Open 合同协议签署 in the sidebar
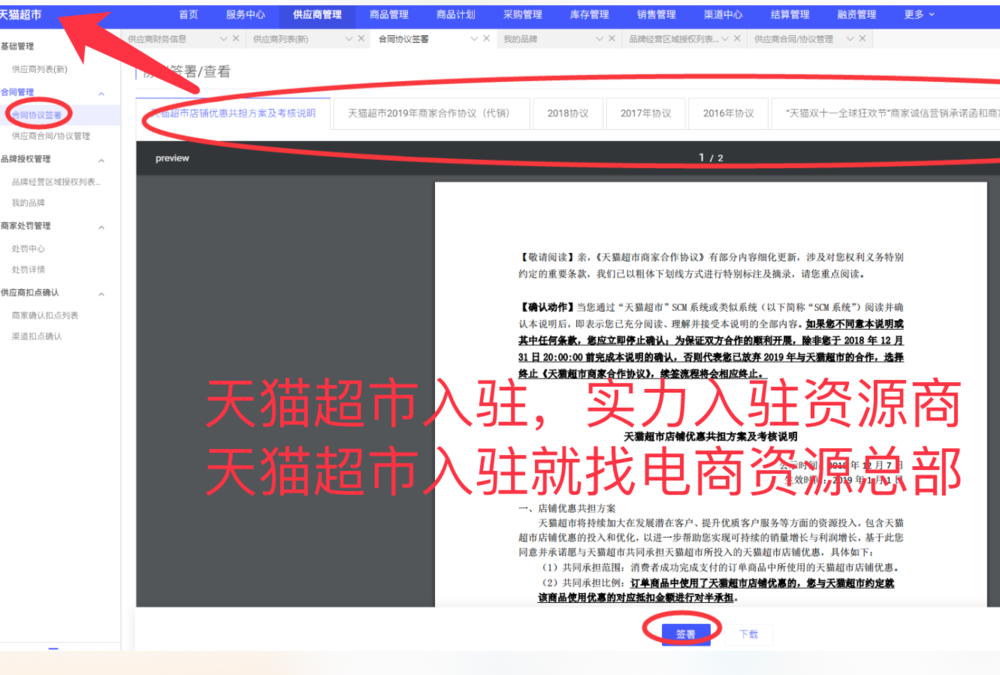The image size is (1000, 675). [37, 115]
